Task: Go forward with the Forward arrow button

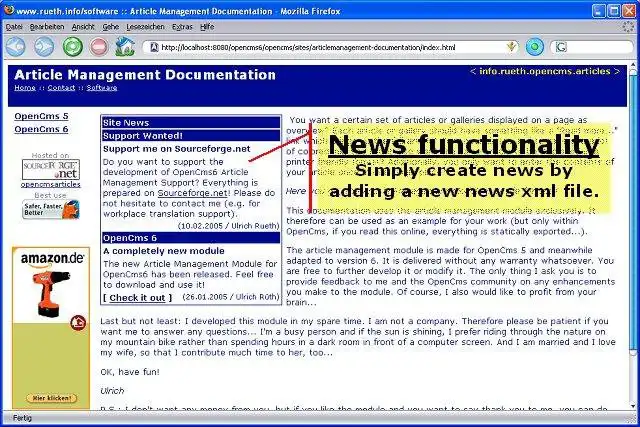Action: pyautogui.click(x=44, y=47)
